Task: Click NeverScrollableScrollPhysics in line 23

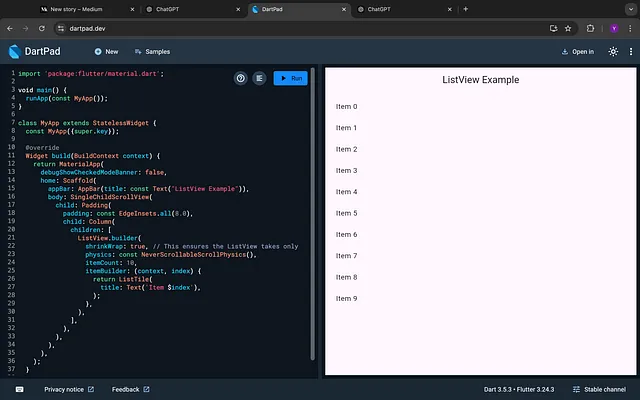Action: (193, 255)
